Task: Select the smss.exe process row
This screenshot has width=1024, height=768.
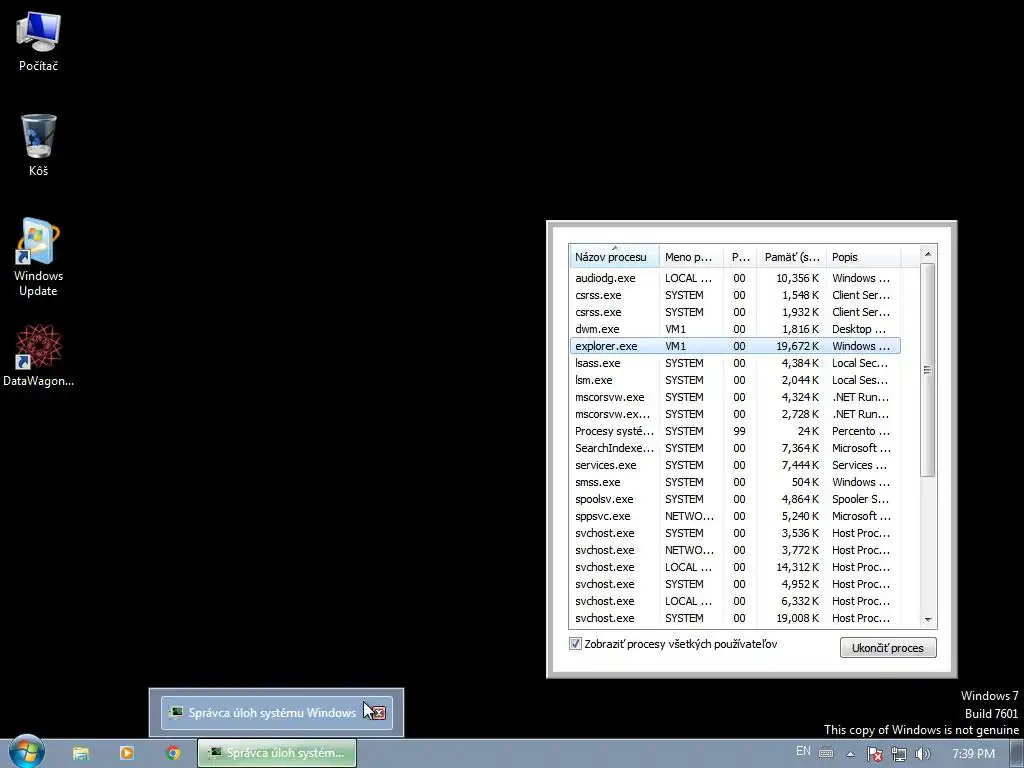Action: [735, 482]
